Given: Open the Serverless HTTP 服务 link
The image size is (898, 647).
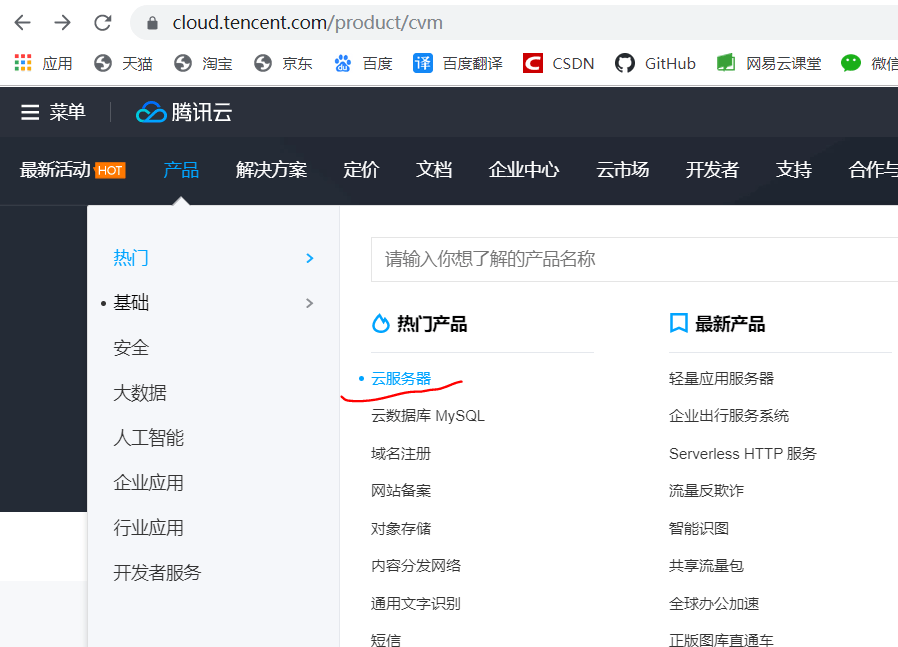Looking at the screenshot, I should [x=743, y=453].
